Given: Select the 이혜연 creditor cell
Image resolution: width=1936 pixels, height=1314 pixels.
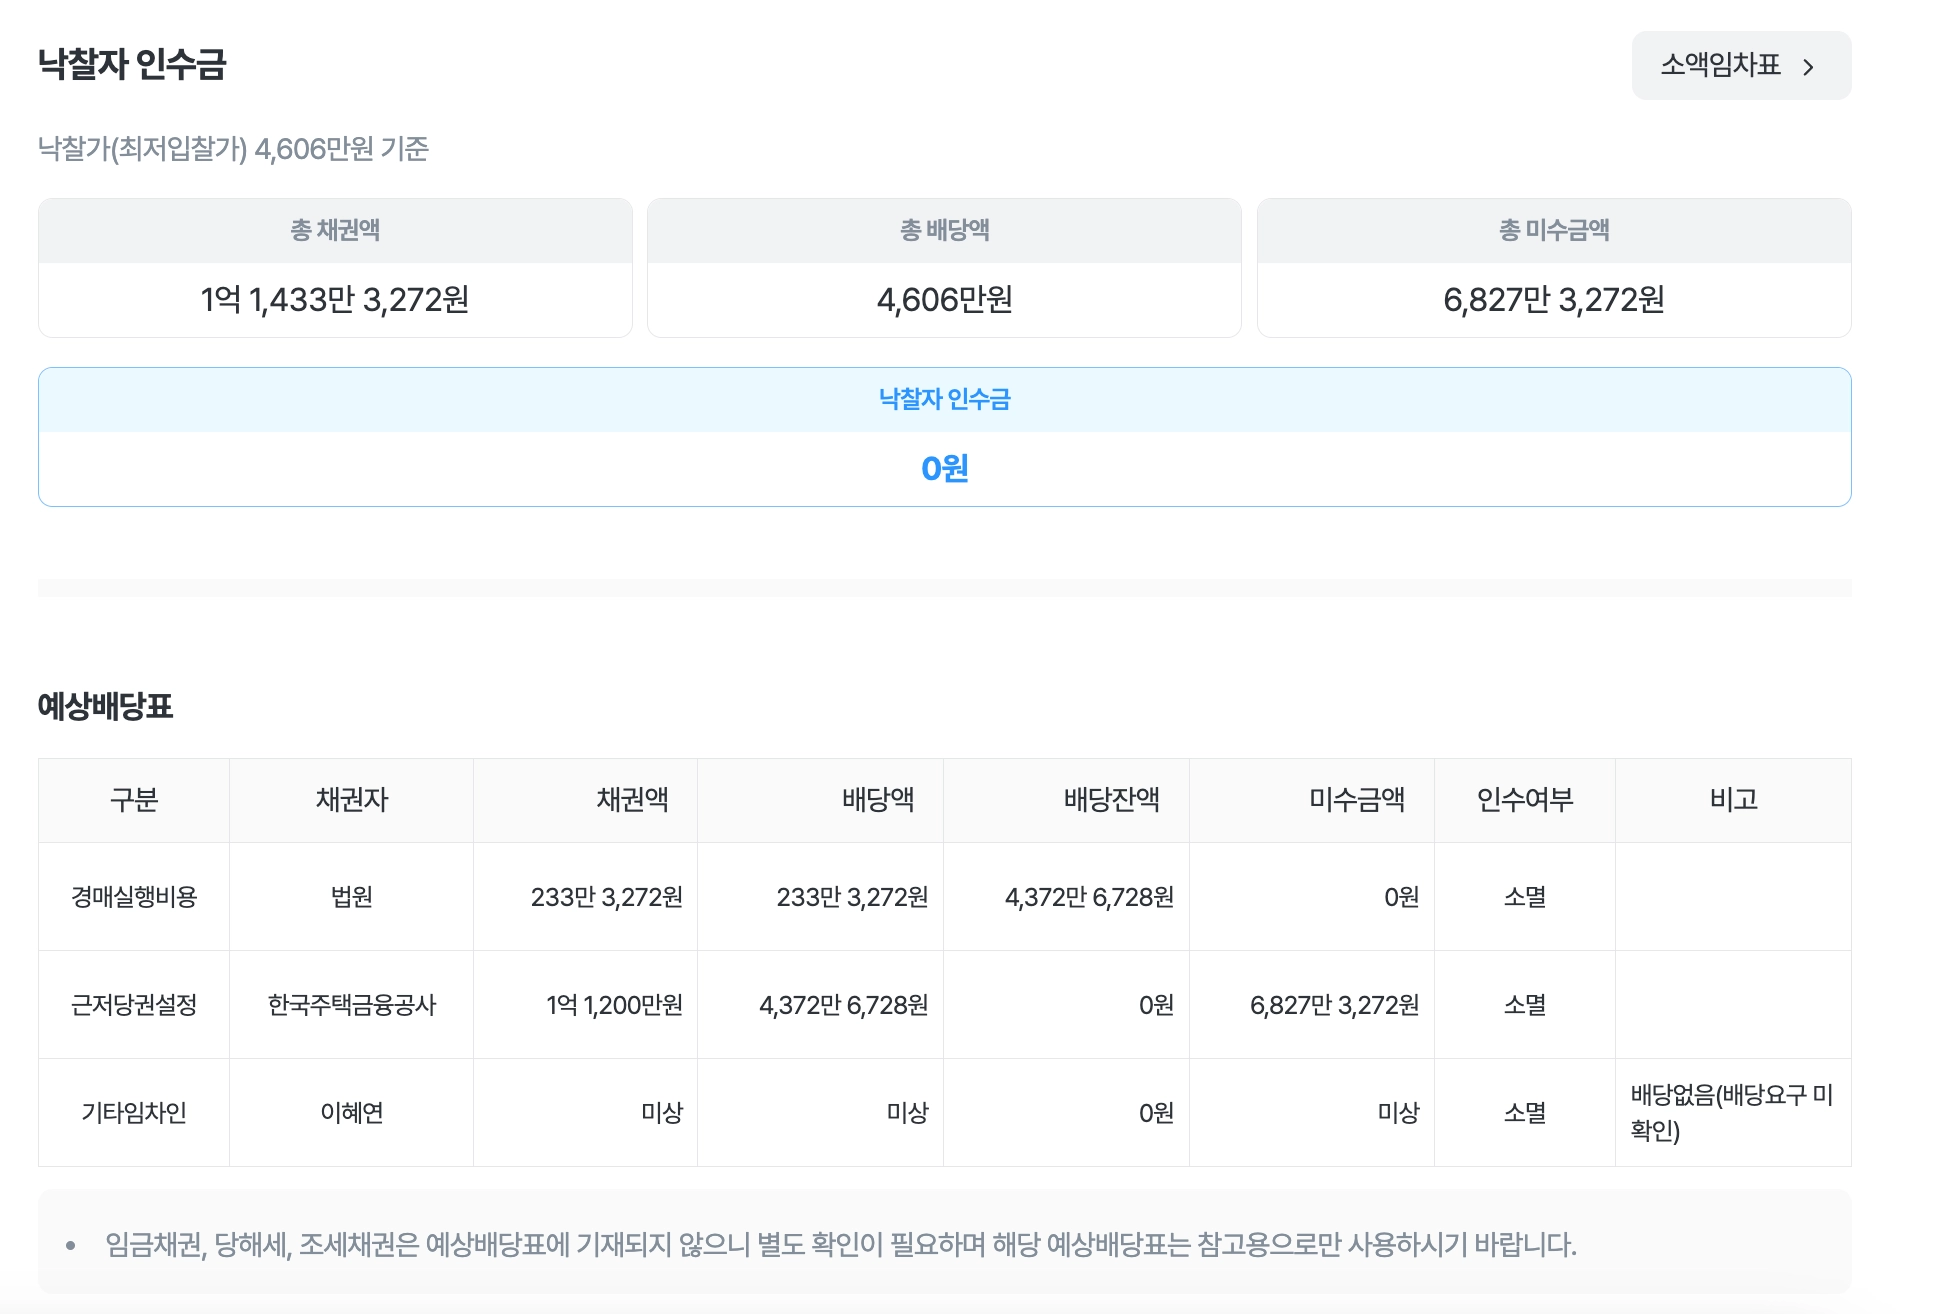Looking at the screenshot, I should (x=351, y=1113).
